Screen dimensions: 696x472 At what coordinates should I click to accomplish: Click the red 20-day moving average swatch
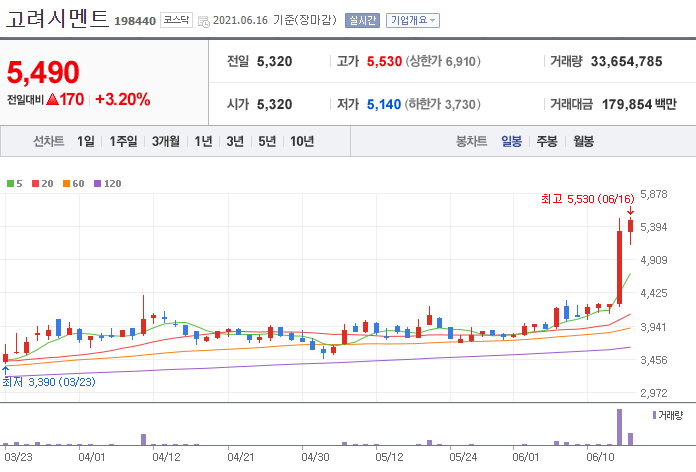click(36, 183)
